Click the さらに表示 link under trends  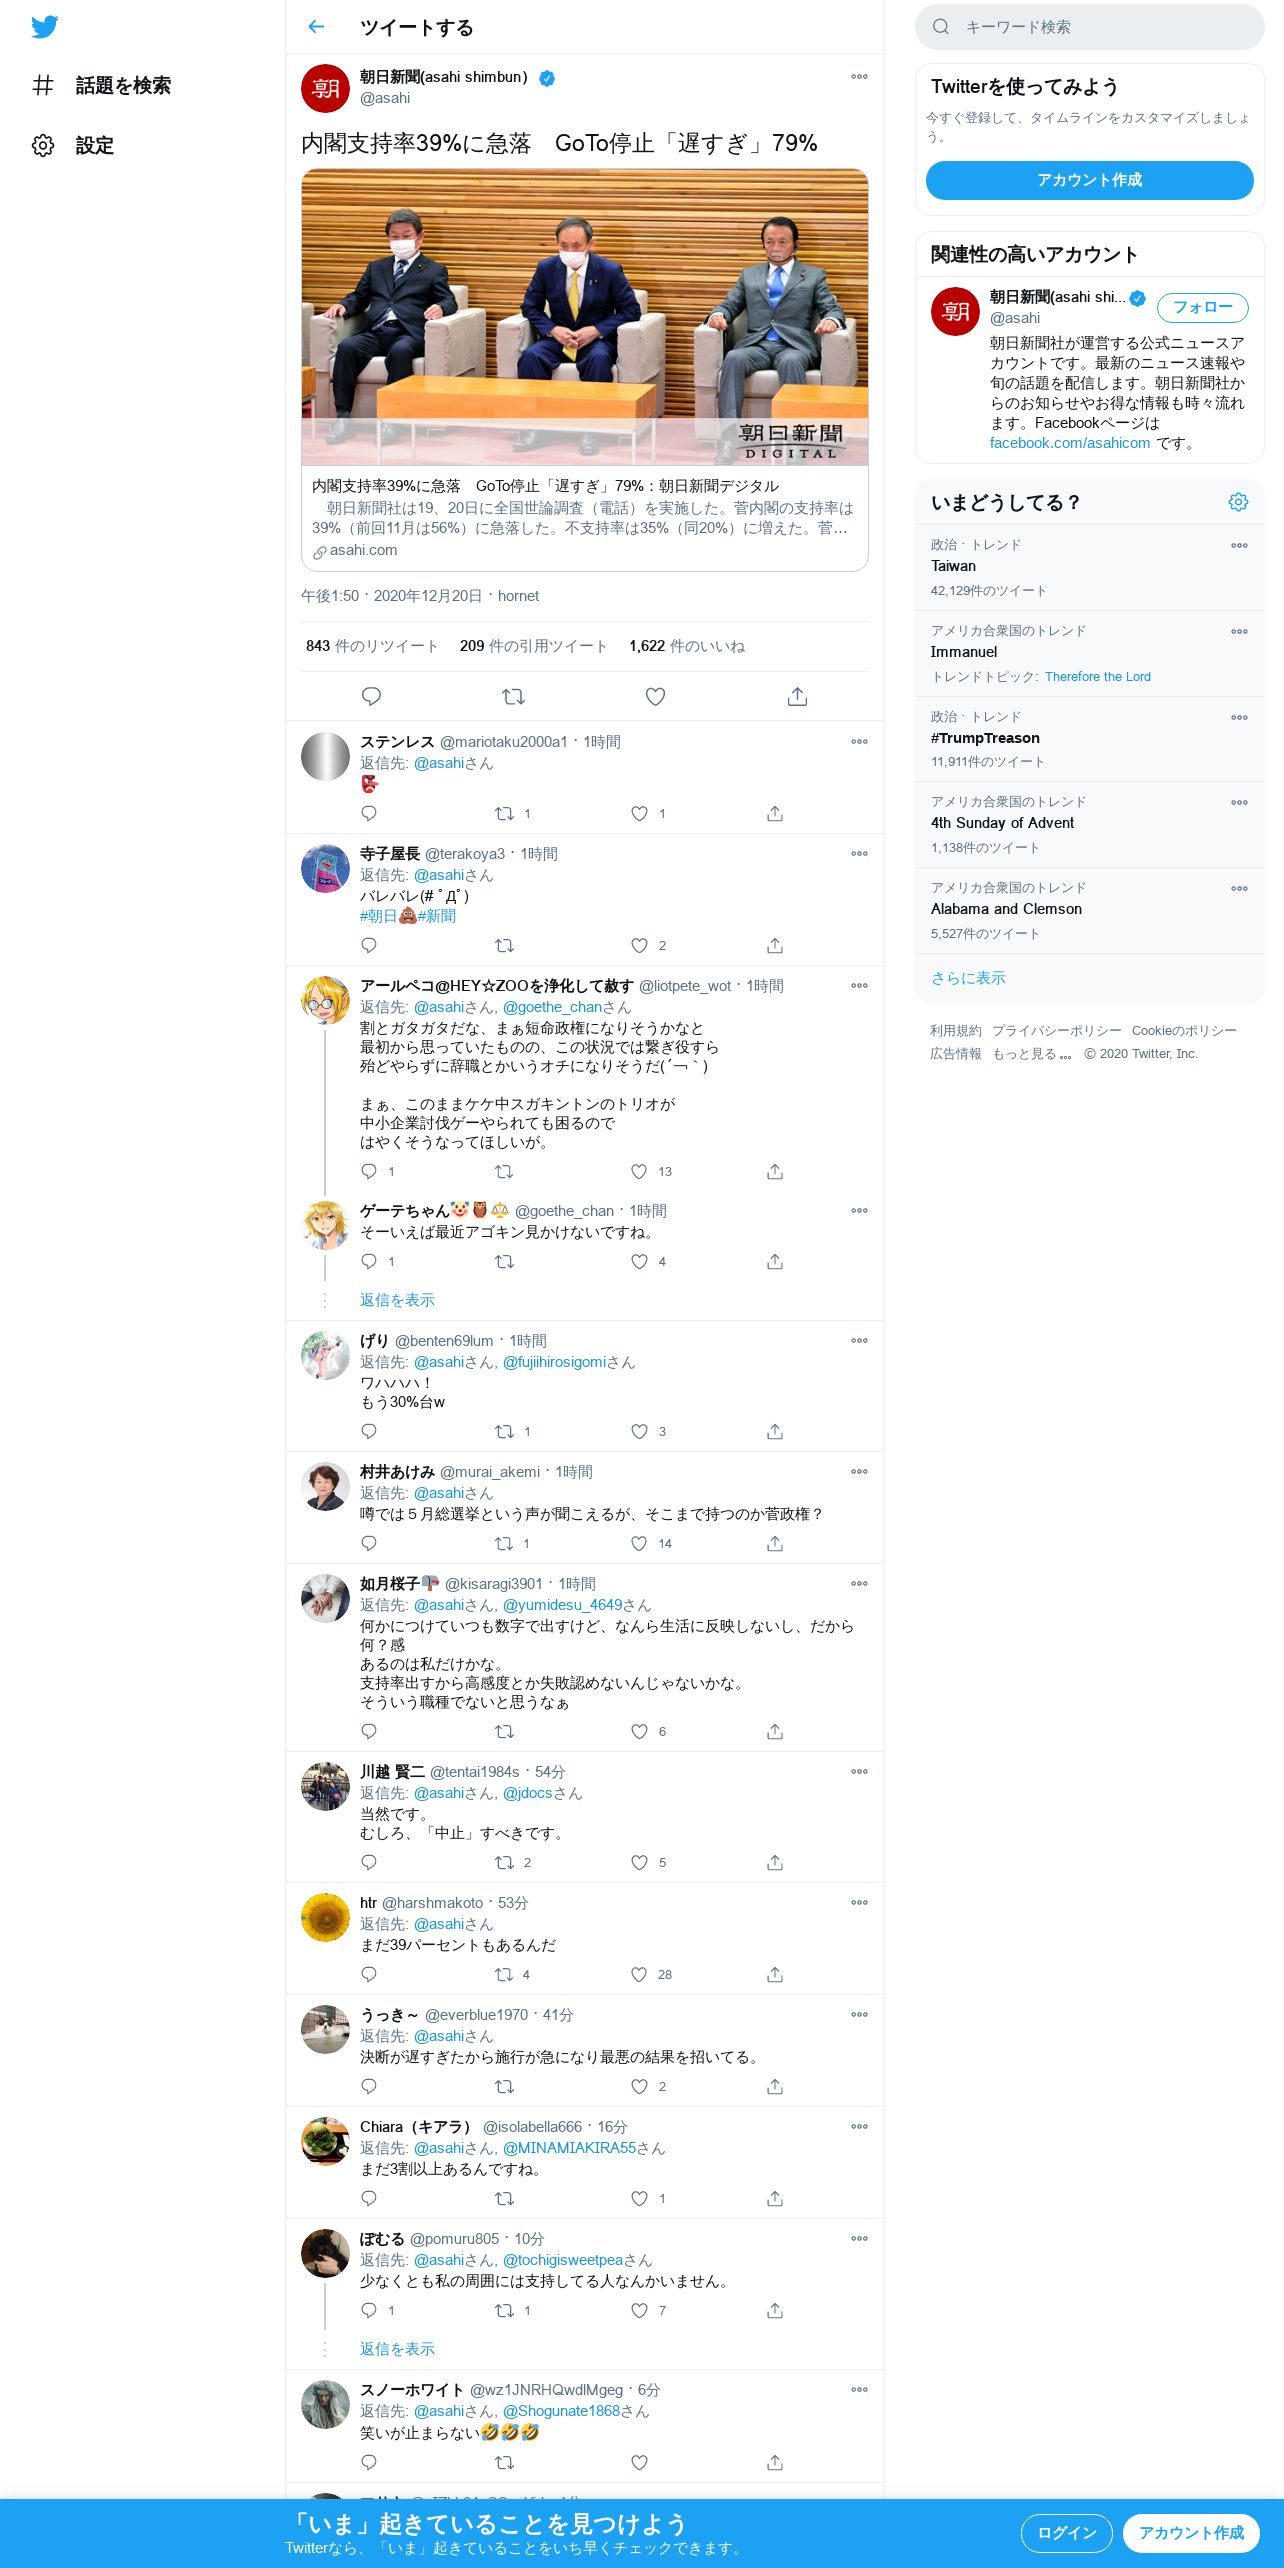tap(968, 978)
